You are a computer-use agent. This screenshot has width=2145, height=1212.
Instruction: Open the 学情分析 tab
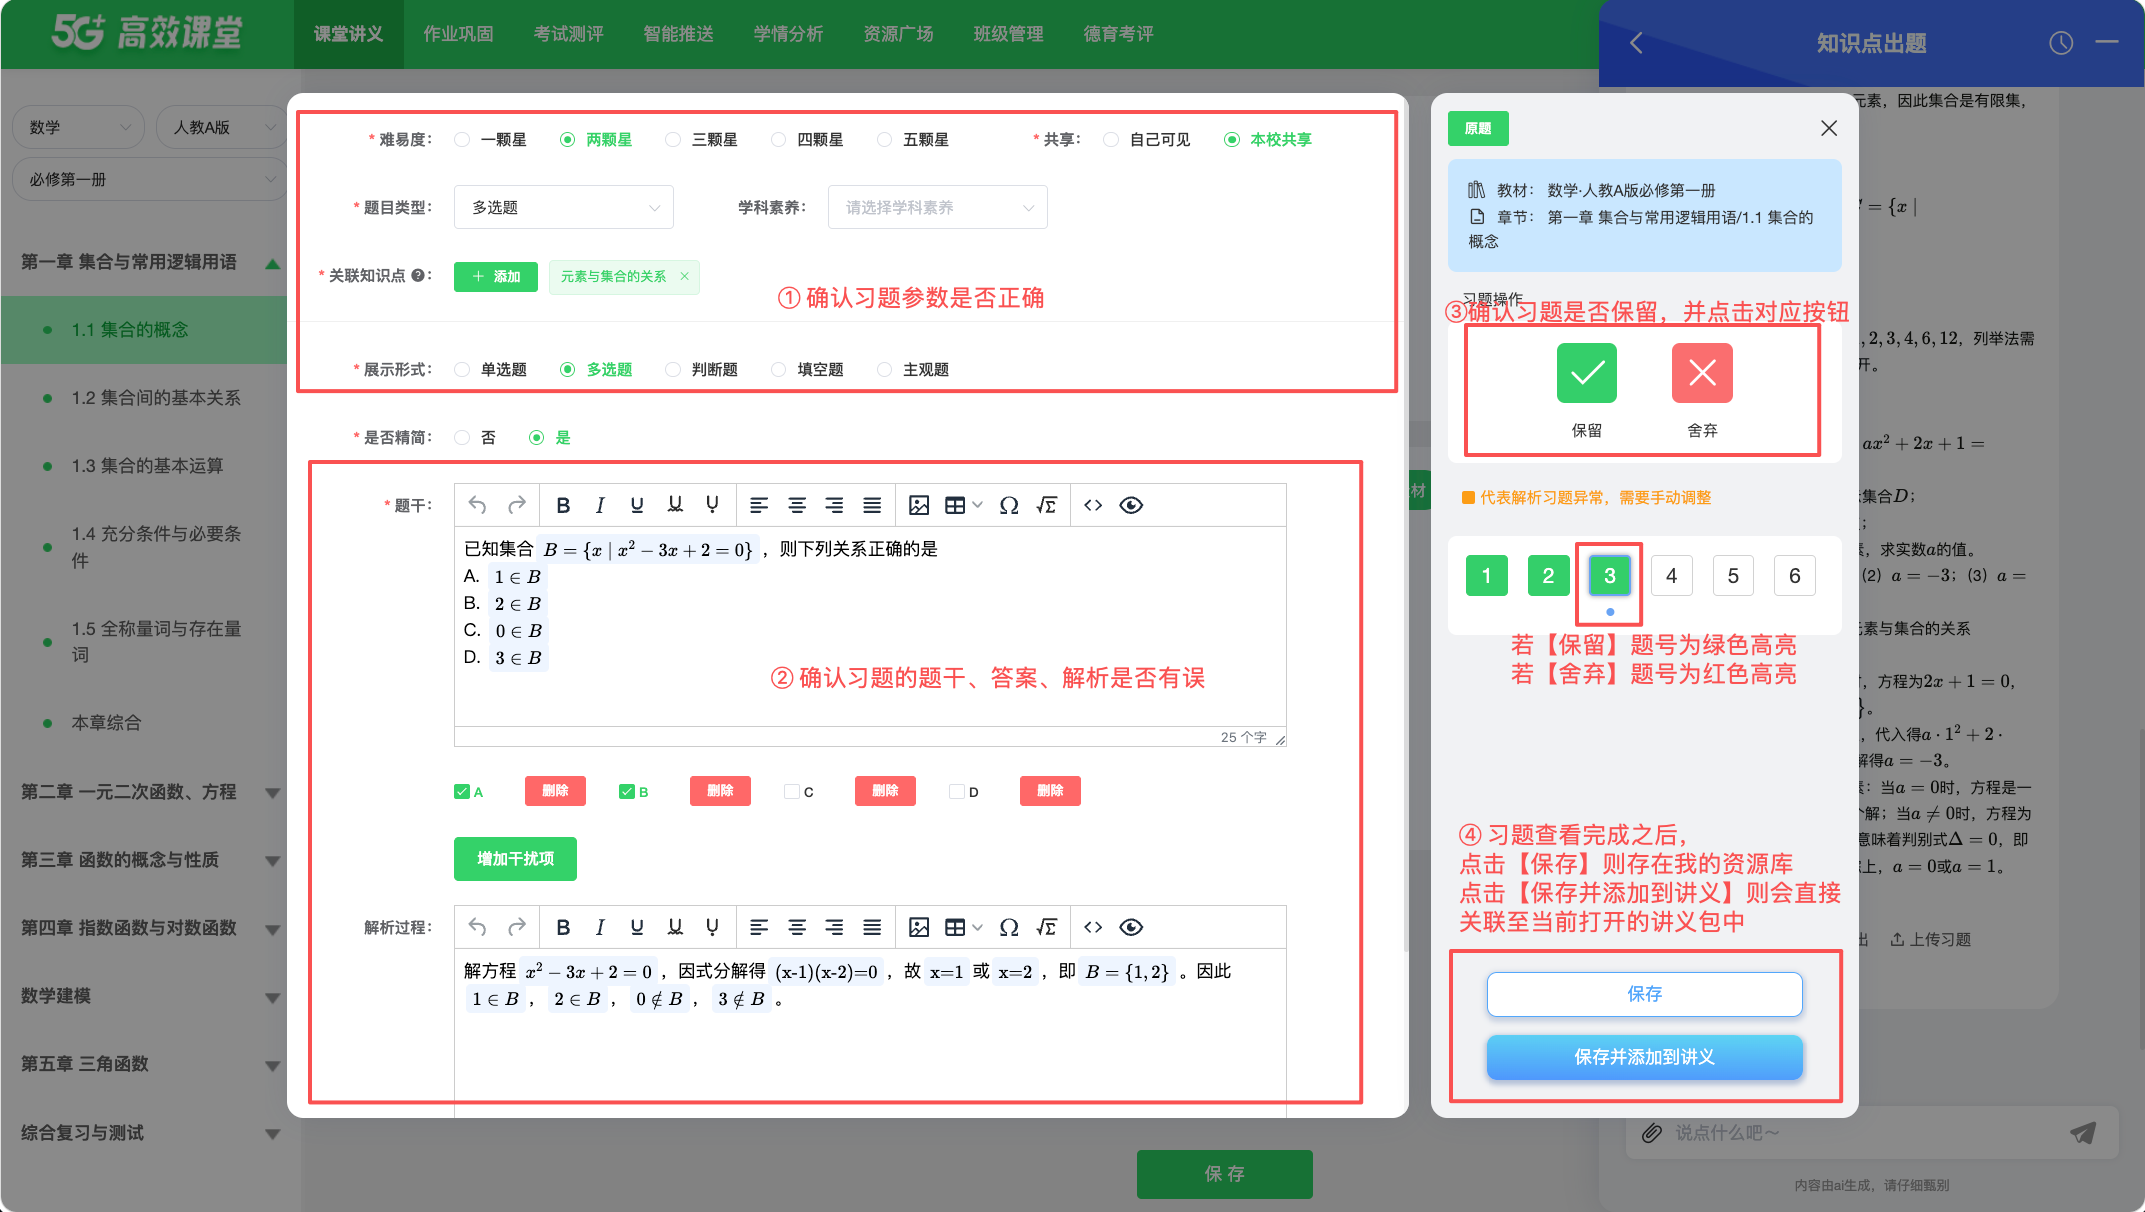(x=788, y=34)
